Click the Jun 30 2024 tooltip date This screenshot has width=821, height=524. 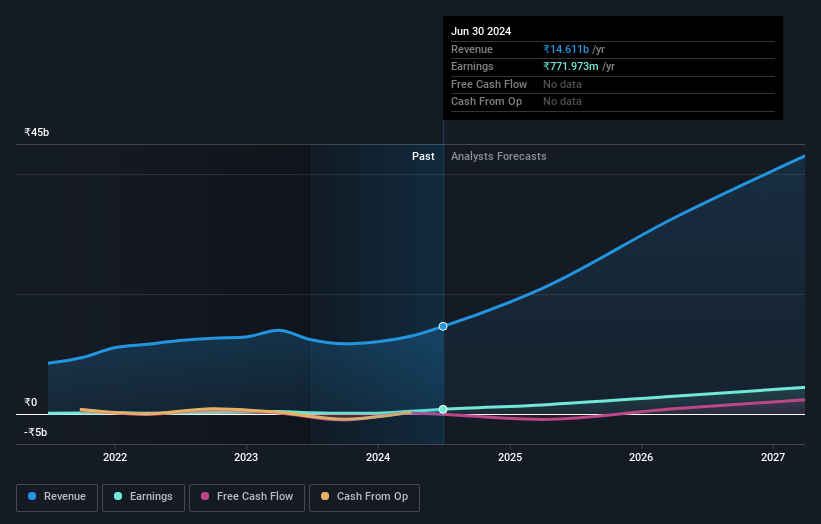point(481,31)
